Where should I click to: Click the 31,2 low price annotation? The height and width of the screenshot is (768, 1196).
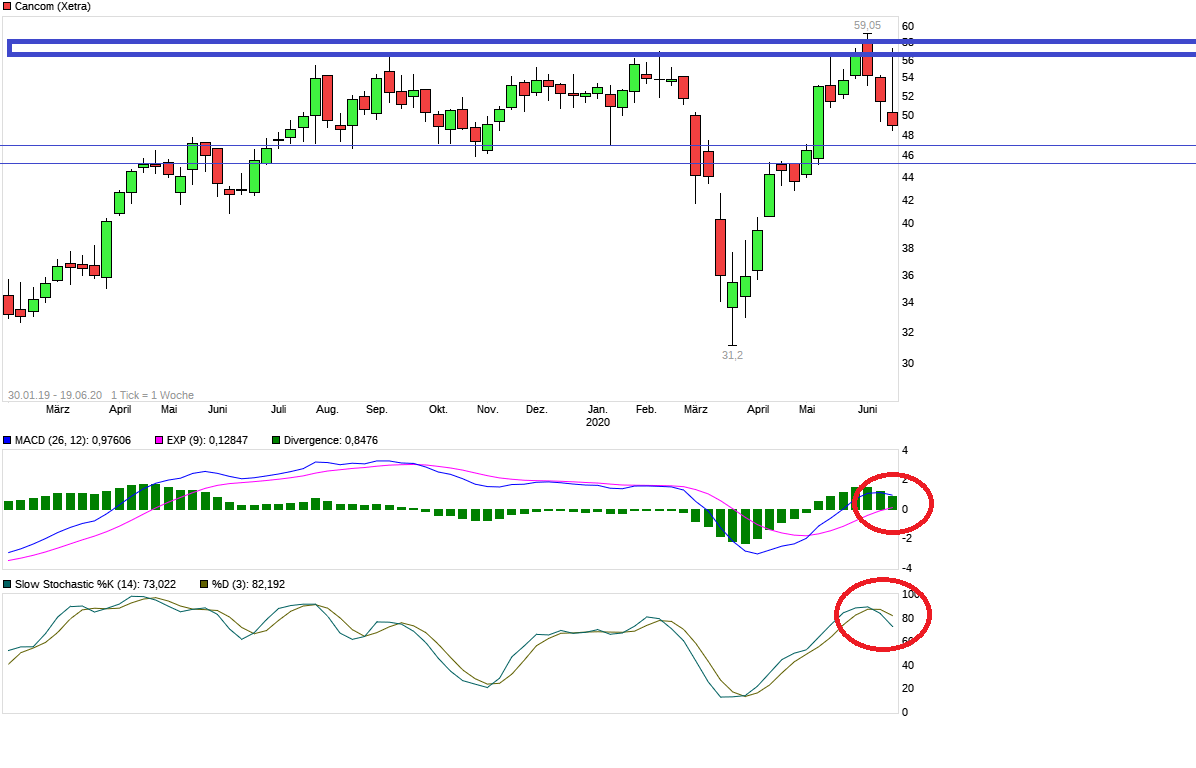coord(732,353)
